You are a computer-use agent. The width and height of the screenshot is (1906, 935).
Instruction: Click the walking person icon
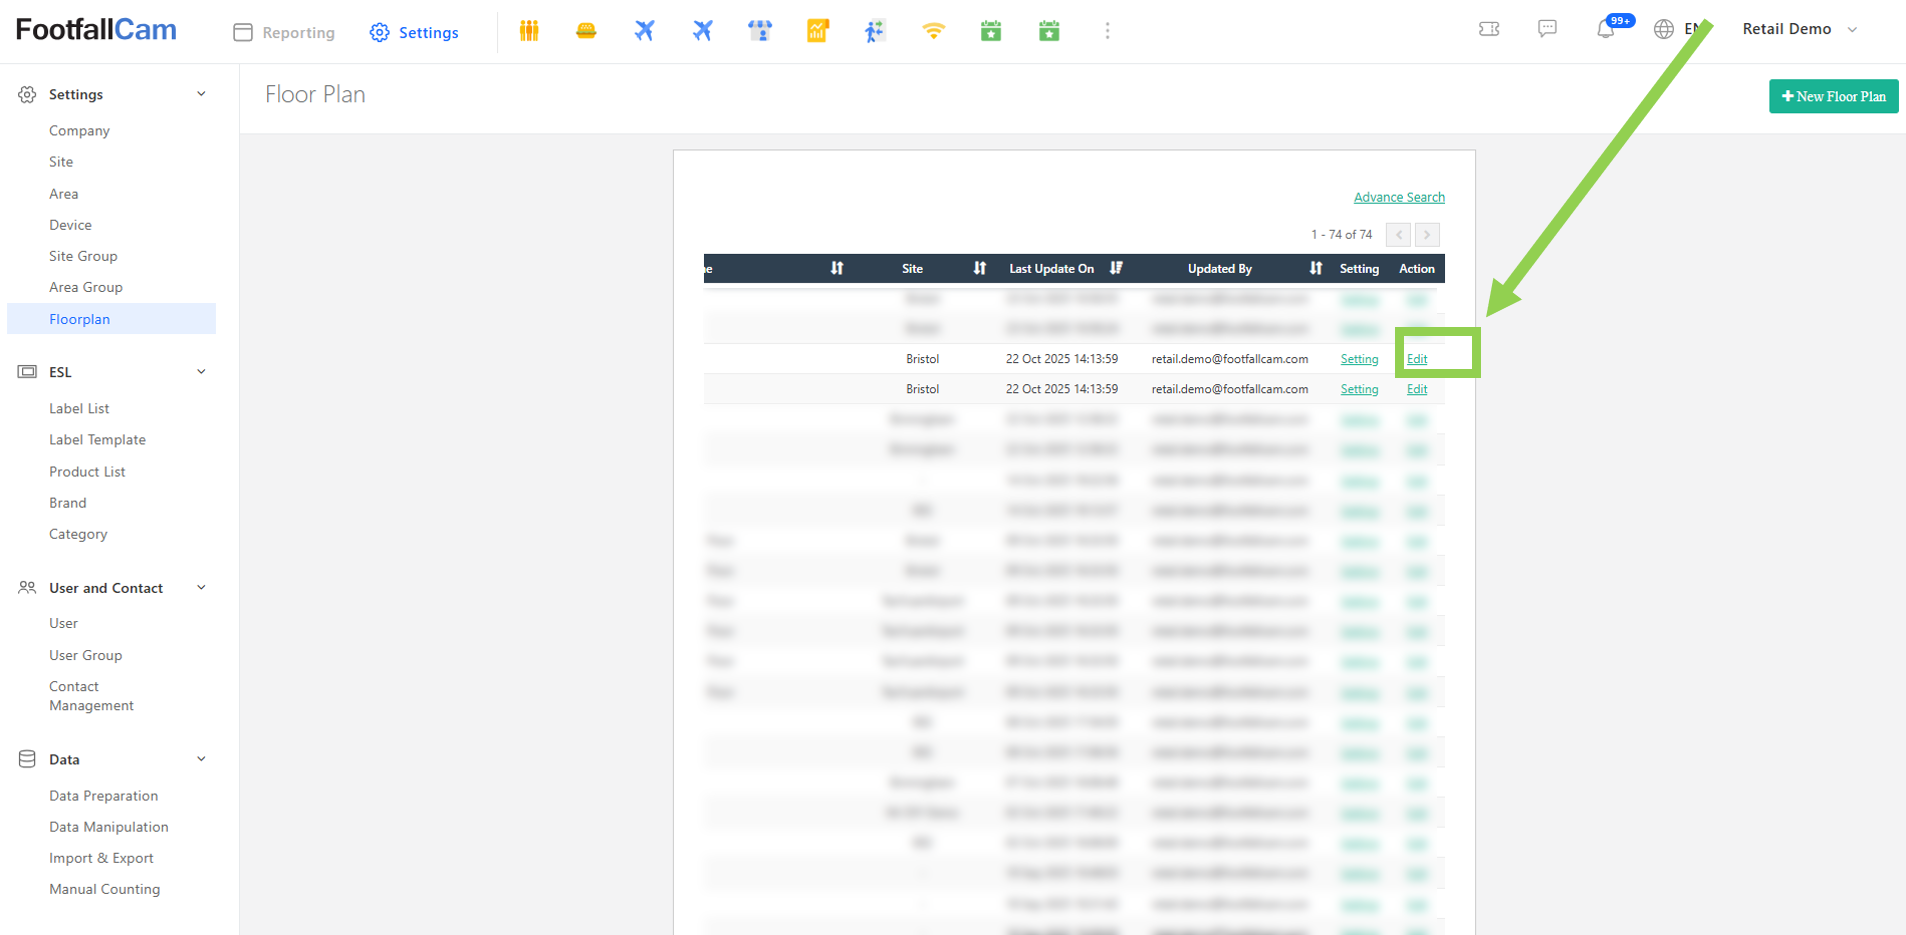875,31
